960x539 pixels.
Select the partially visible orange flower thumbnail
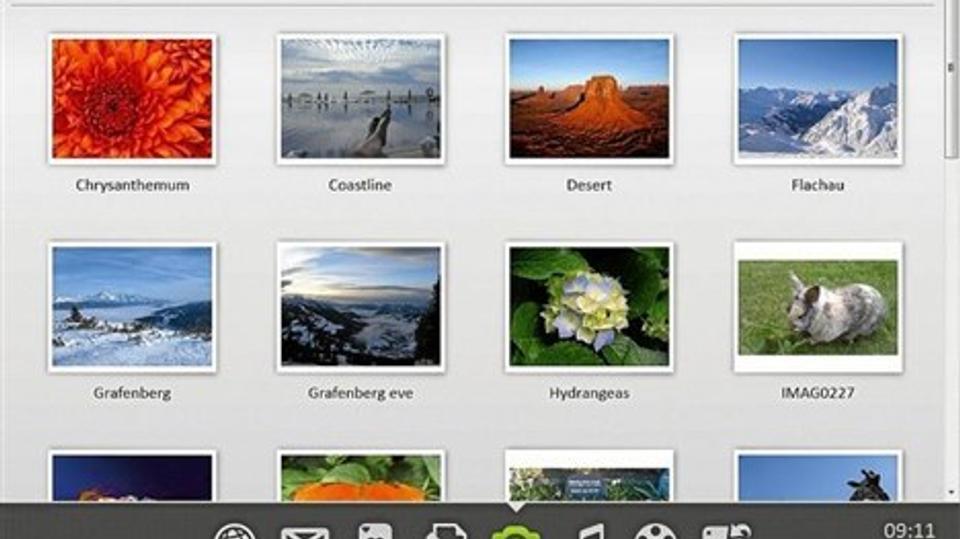pyautogui.click(x=361, y=477)
